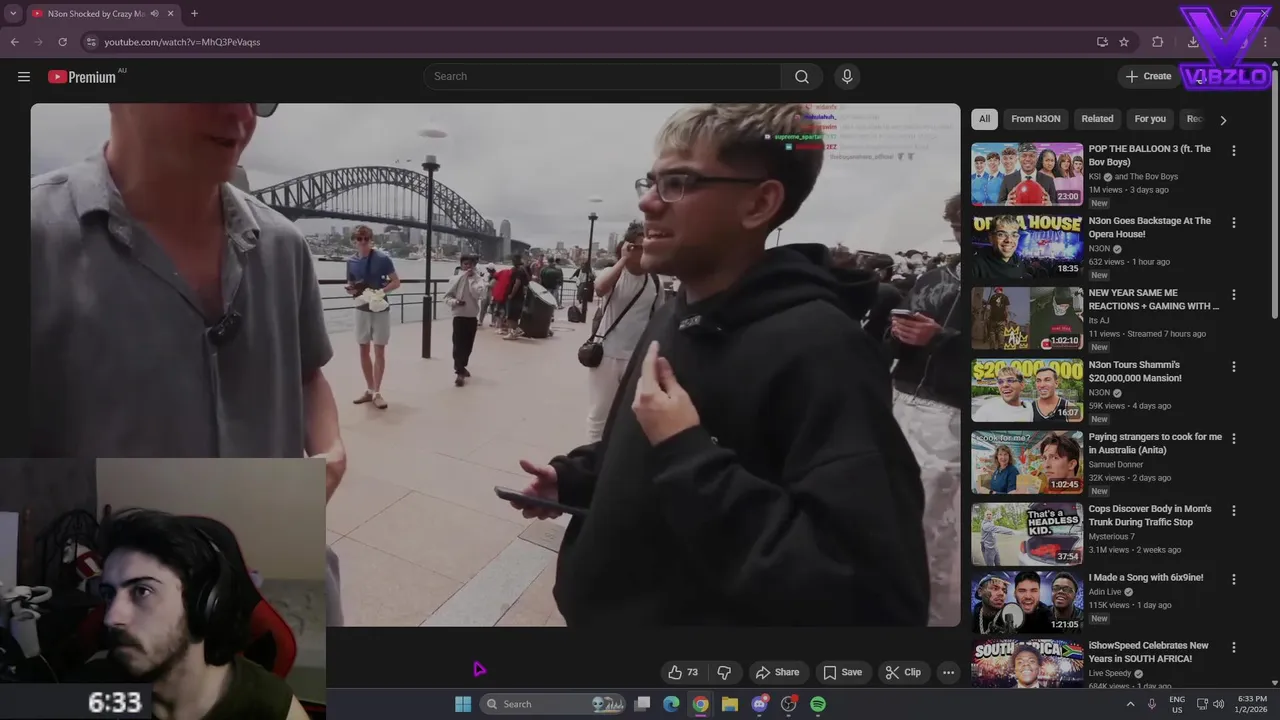
Task: Open the Chrome downloads icon
Action: point(1193,42)
